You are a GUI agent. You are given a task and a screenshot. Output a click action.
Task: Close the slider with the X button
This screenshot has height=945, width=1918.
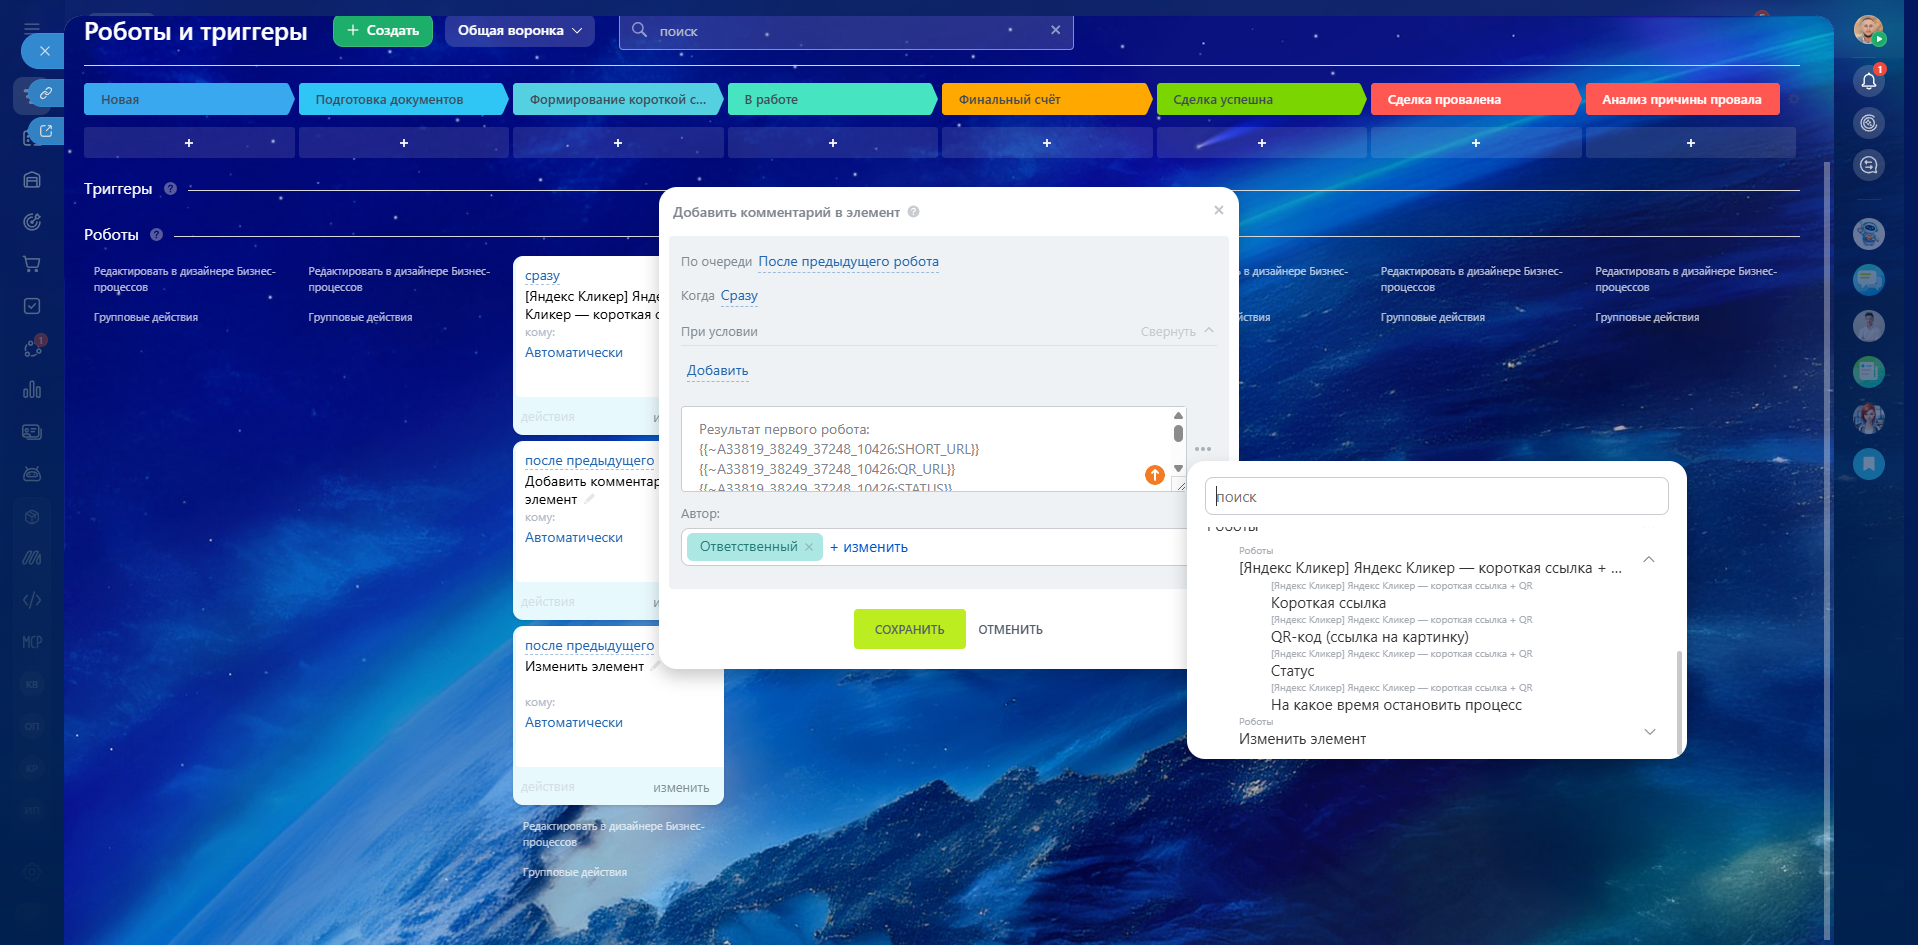pyautogui.click(x=44, y=51)
